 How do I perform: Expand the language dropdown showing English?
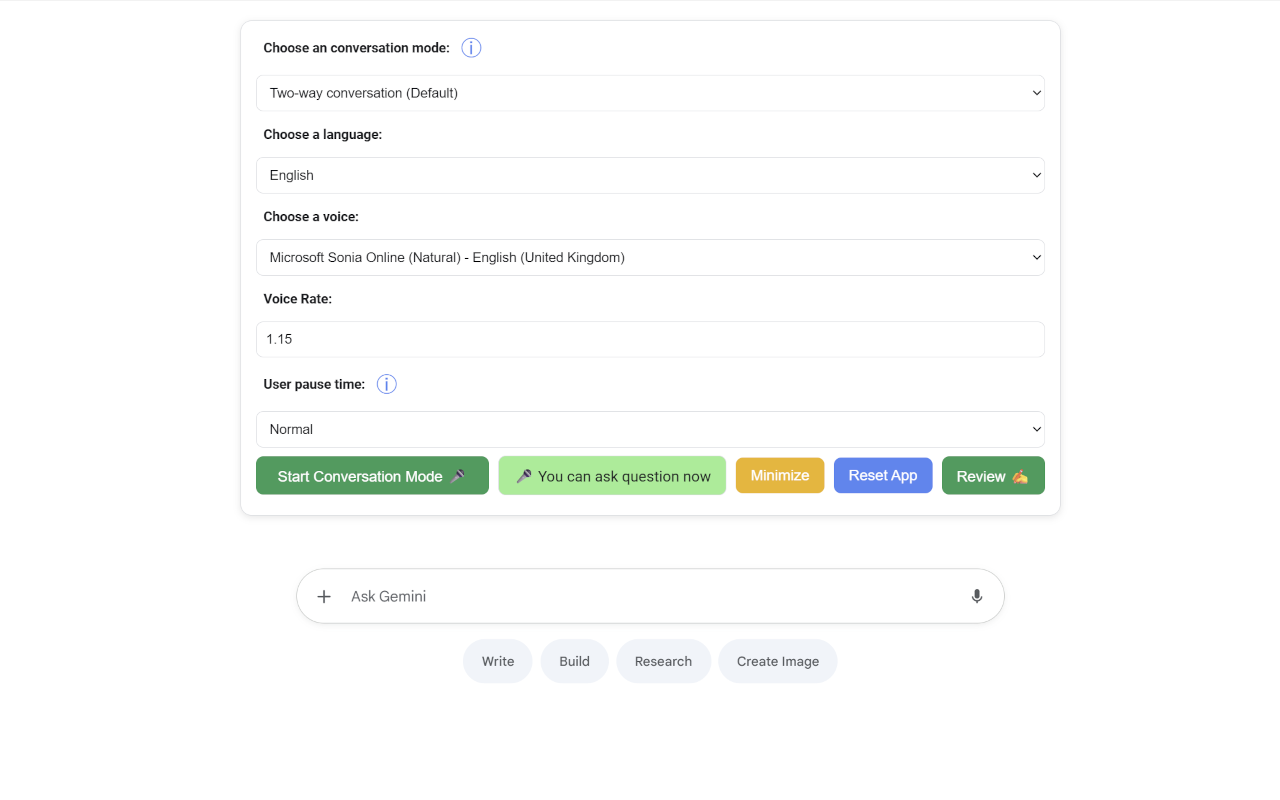click(650, 175)
